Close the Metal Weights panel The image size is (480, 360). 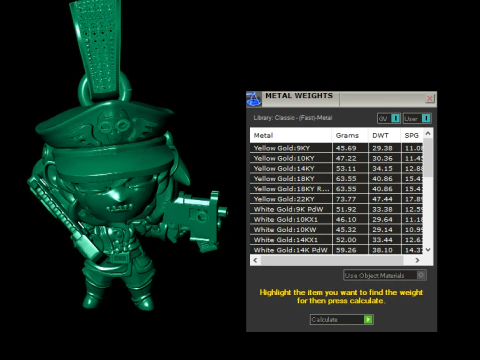coord(430,98)
